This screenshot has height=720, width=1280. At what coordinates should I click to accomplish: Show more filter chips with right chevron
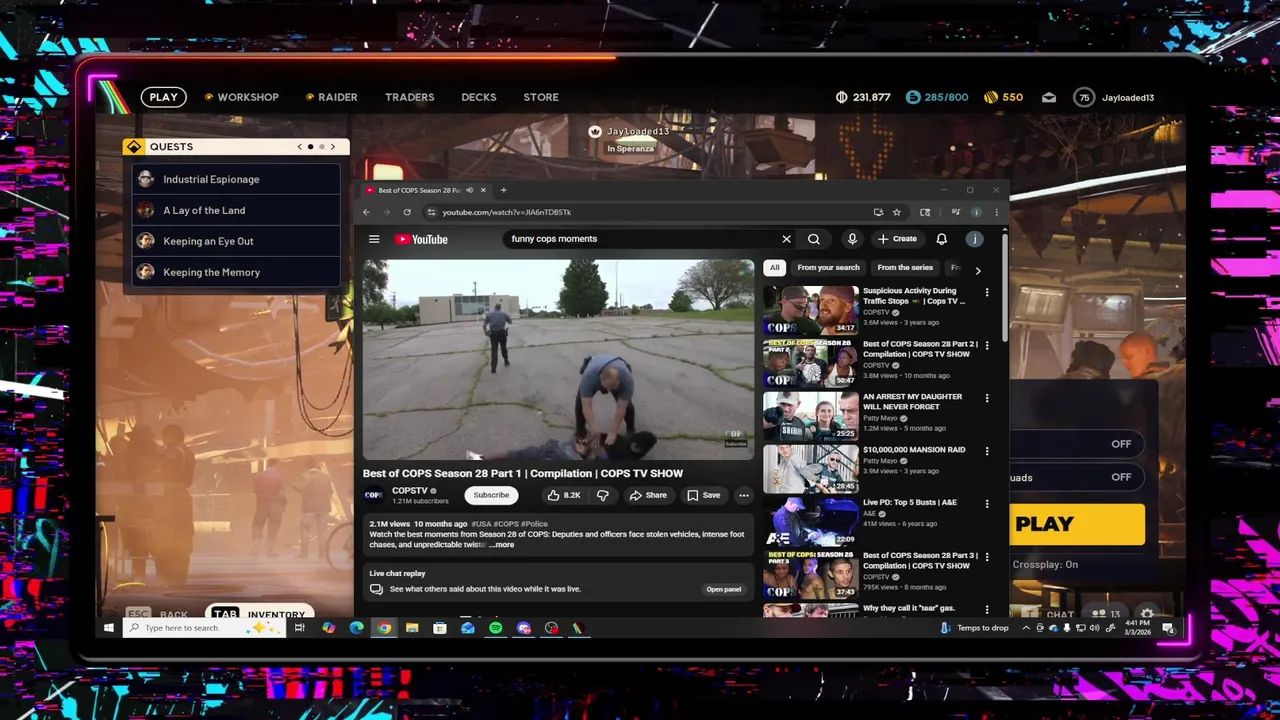pos(977,269)
